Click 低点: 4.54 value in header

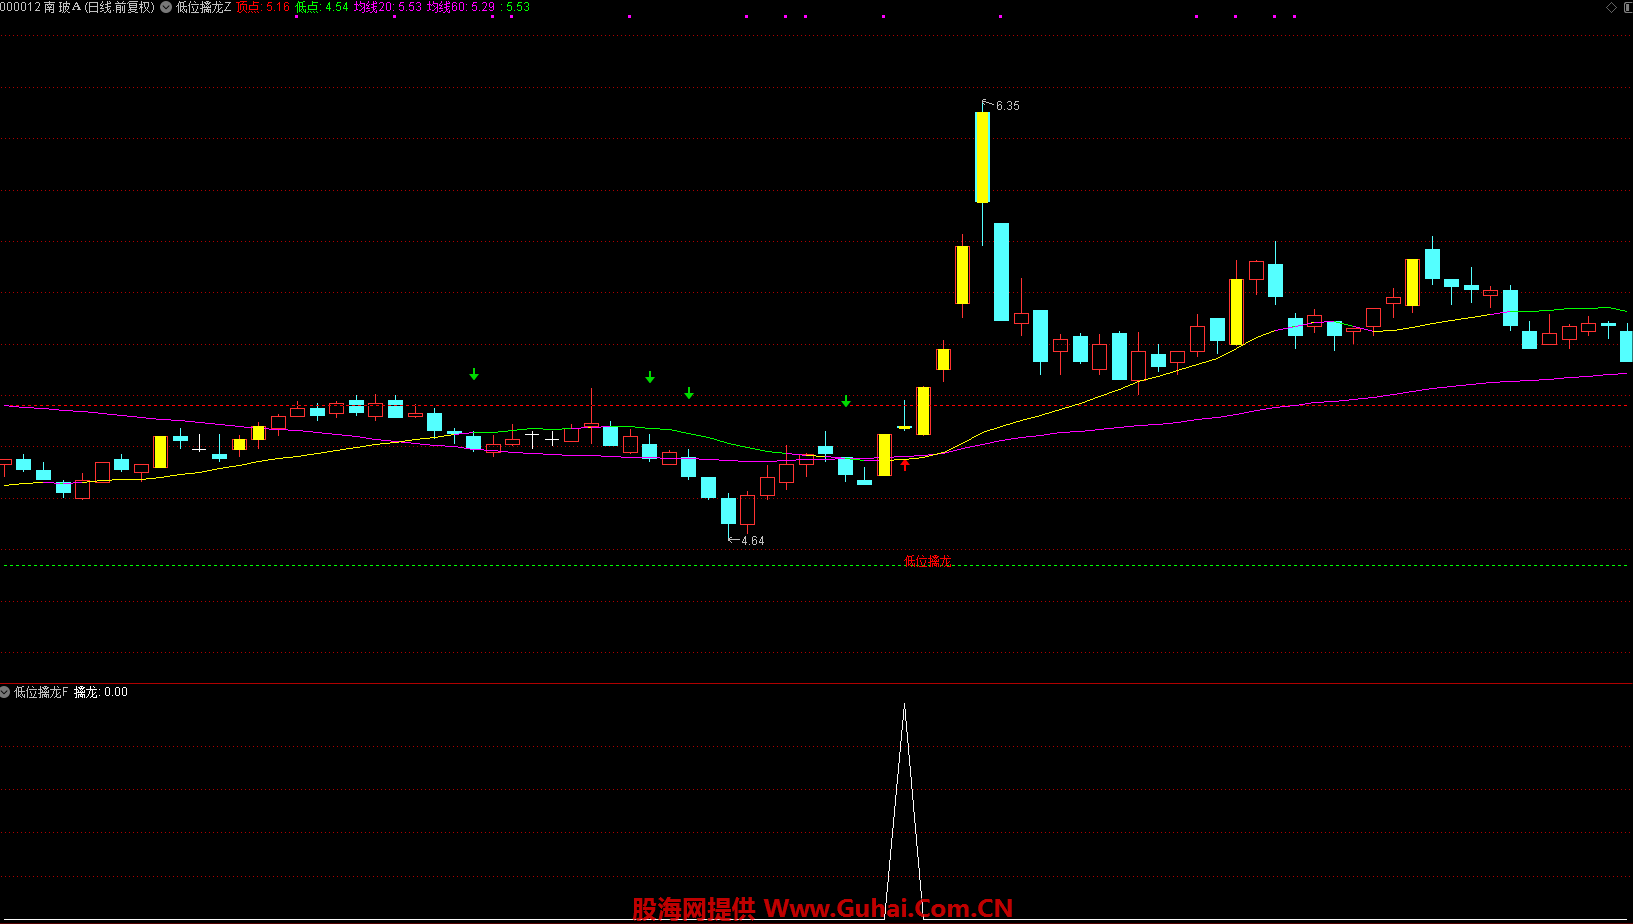[322, 7]
